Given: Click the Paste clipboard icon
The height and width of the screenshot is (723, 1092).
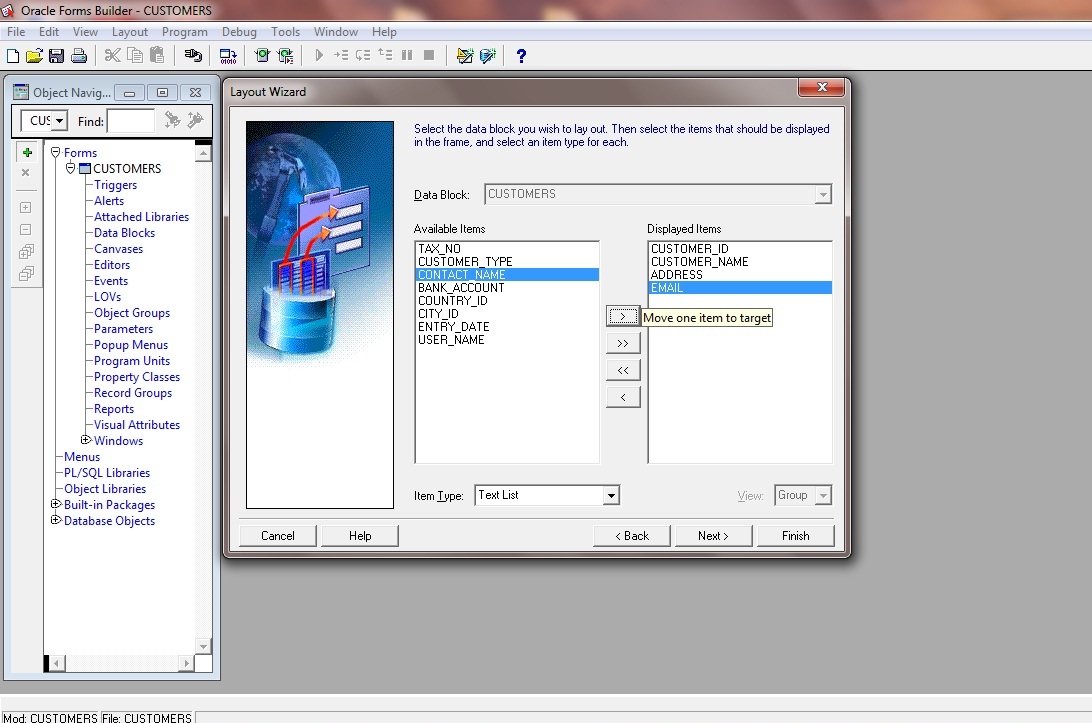Looking at the screenshot, I should tap(157, 56).
